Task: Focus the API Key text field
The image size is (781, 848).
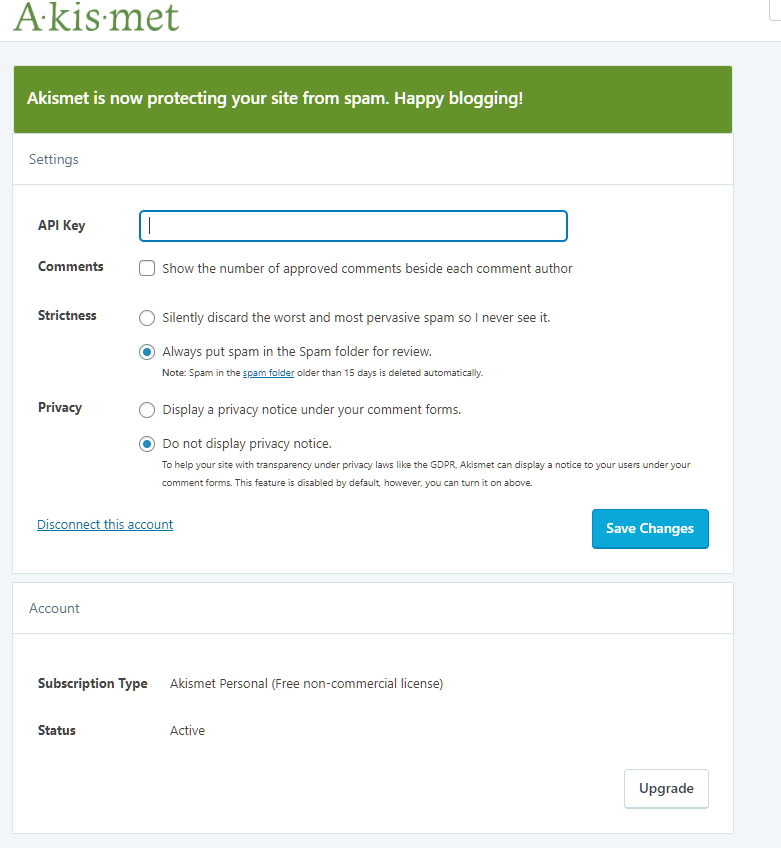Action: pyautogui.click(x=353, y=226)
